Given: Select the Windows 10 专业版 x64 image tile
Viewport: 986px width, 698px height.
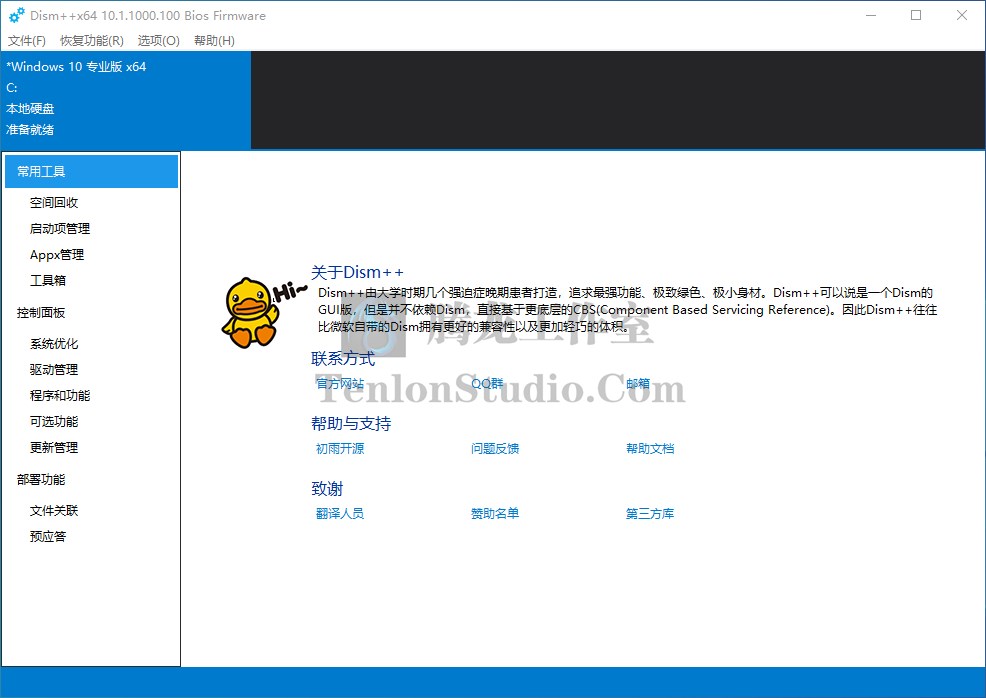Looking at the screenshot, I should [x=126, y=100].
